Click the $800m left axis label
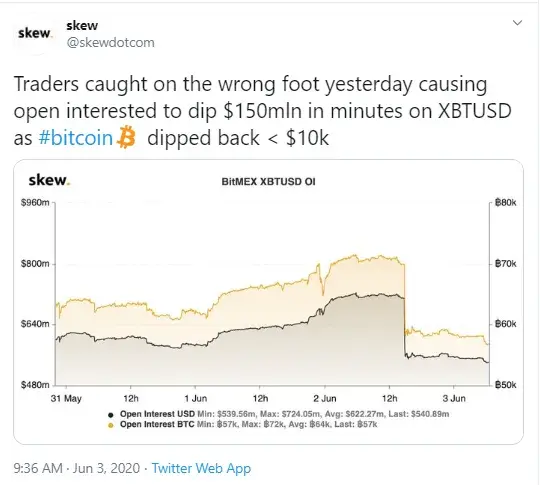 pos(35,264)
